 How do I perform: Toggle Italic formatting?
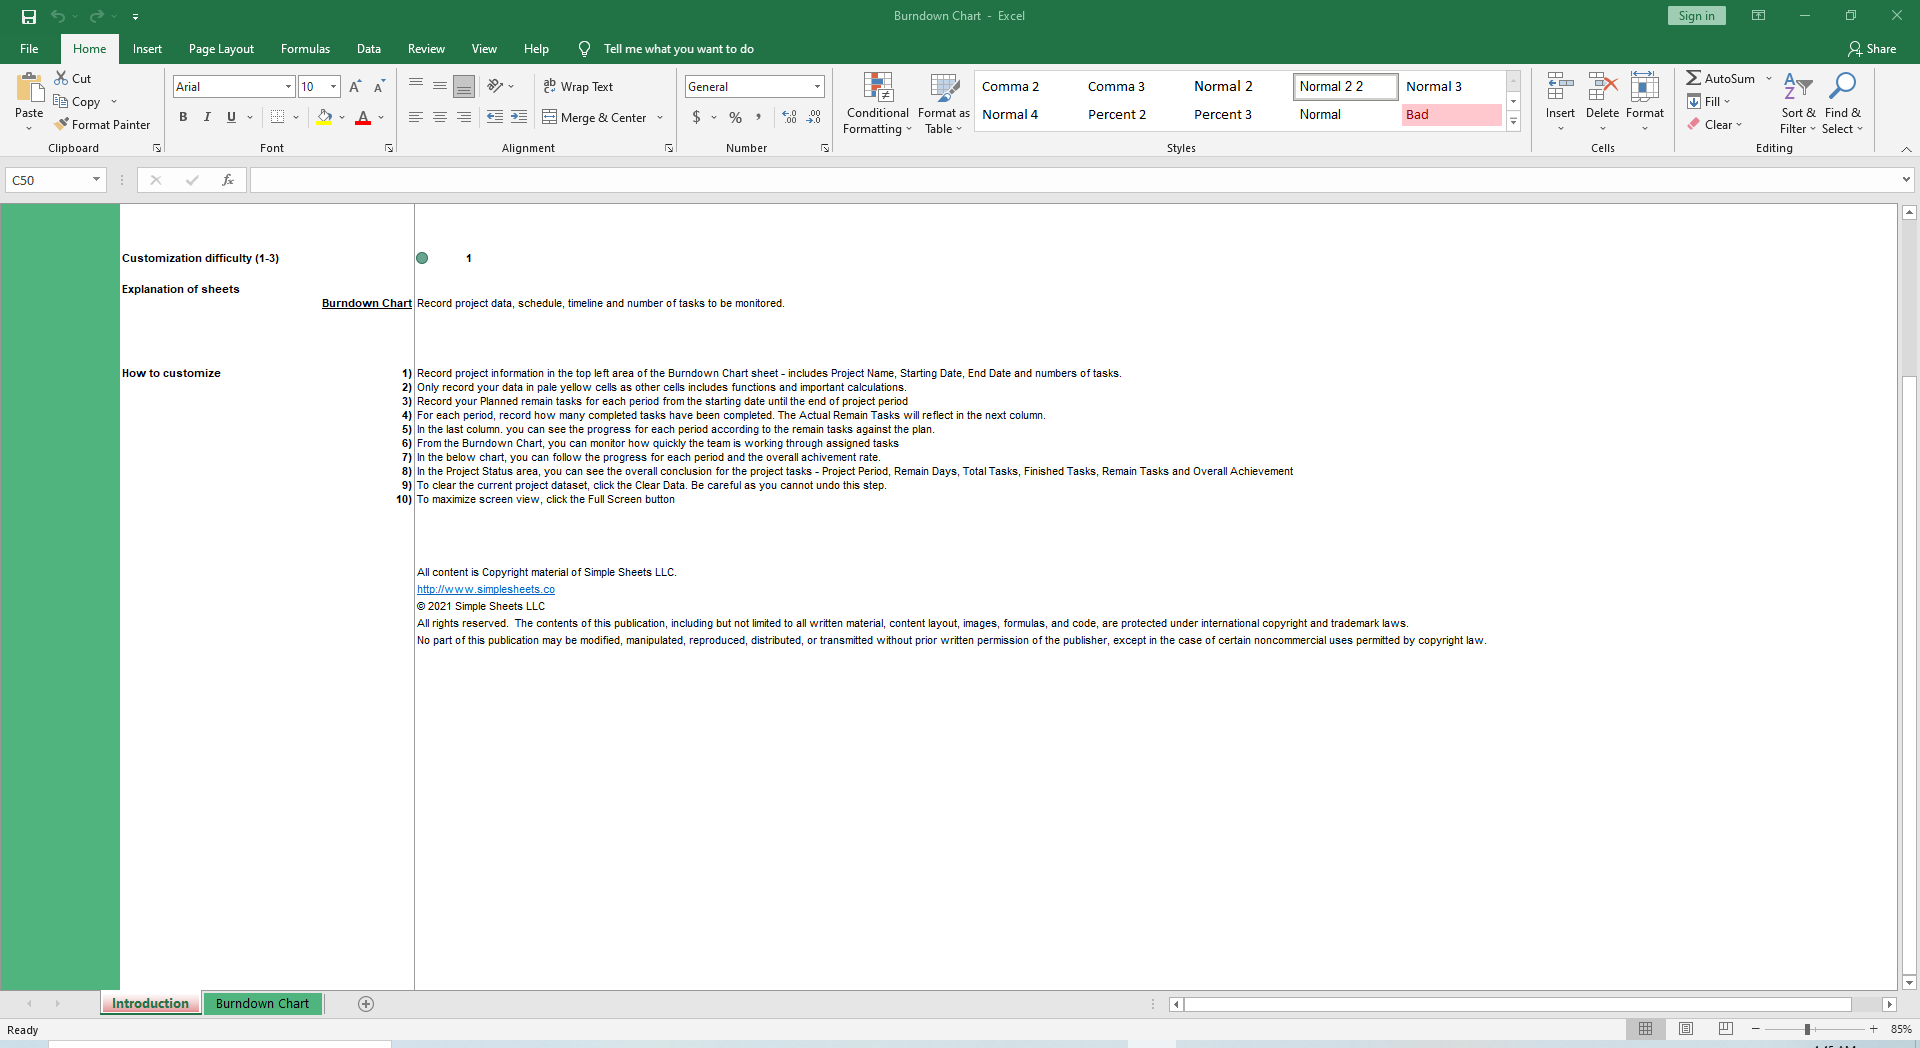tap(207, 117)
